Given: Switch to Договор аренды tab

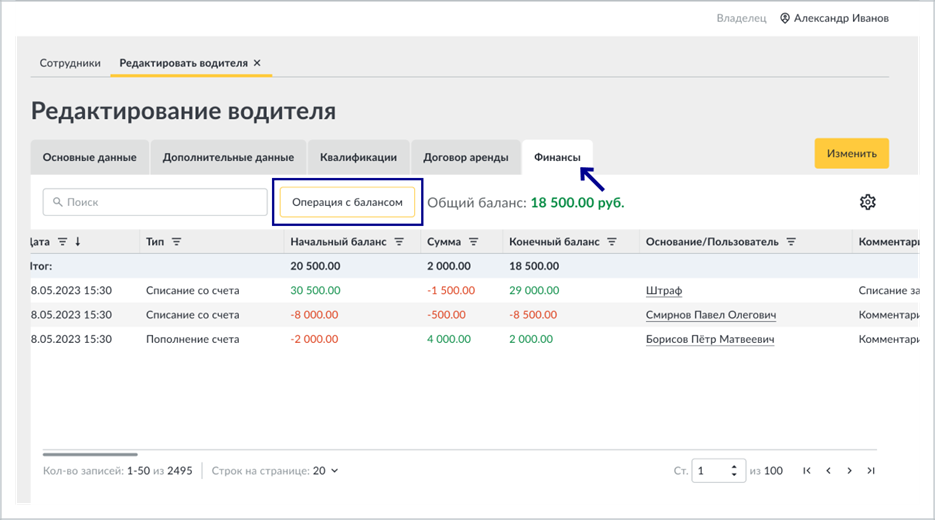Looking at the screenshot, I should pos(466,157).
